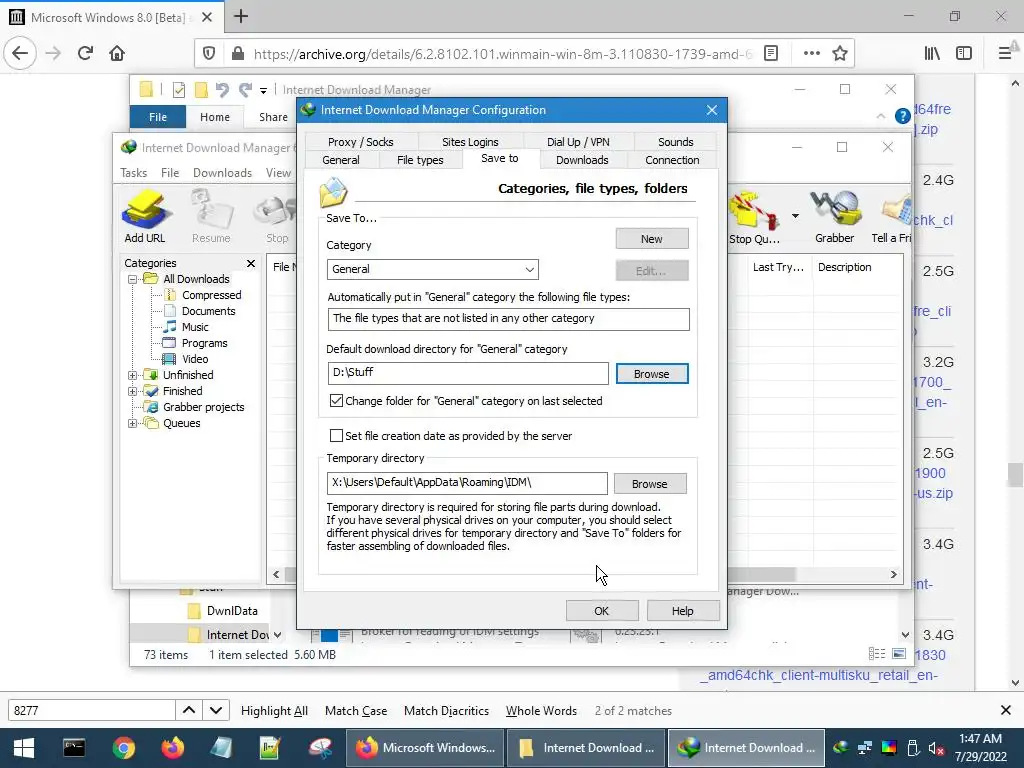Select the Compressed category

(212, 295)
